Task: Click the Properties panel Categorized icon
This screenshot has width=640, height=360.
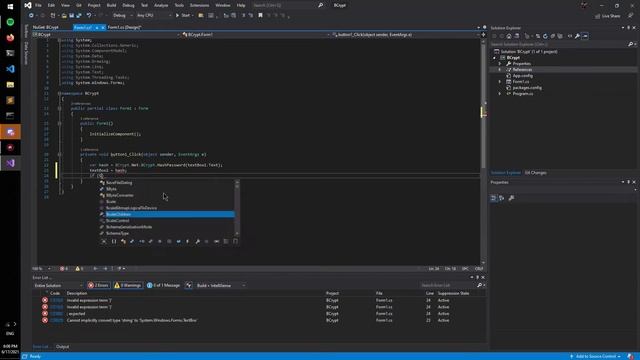Action: click(x=493, y=198)
